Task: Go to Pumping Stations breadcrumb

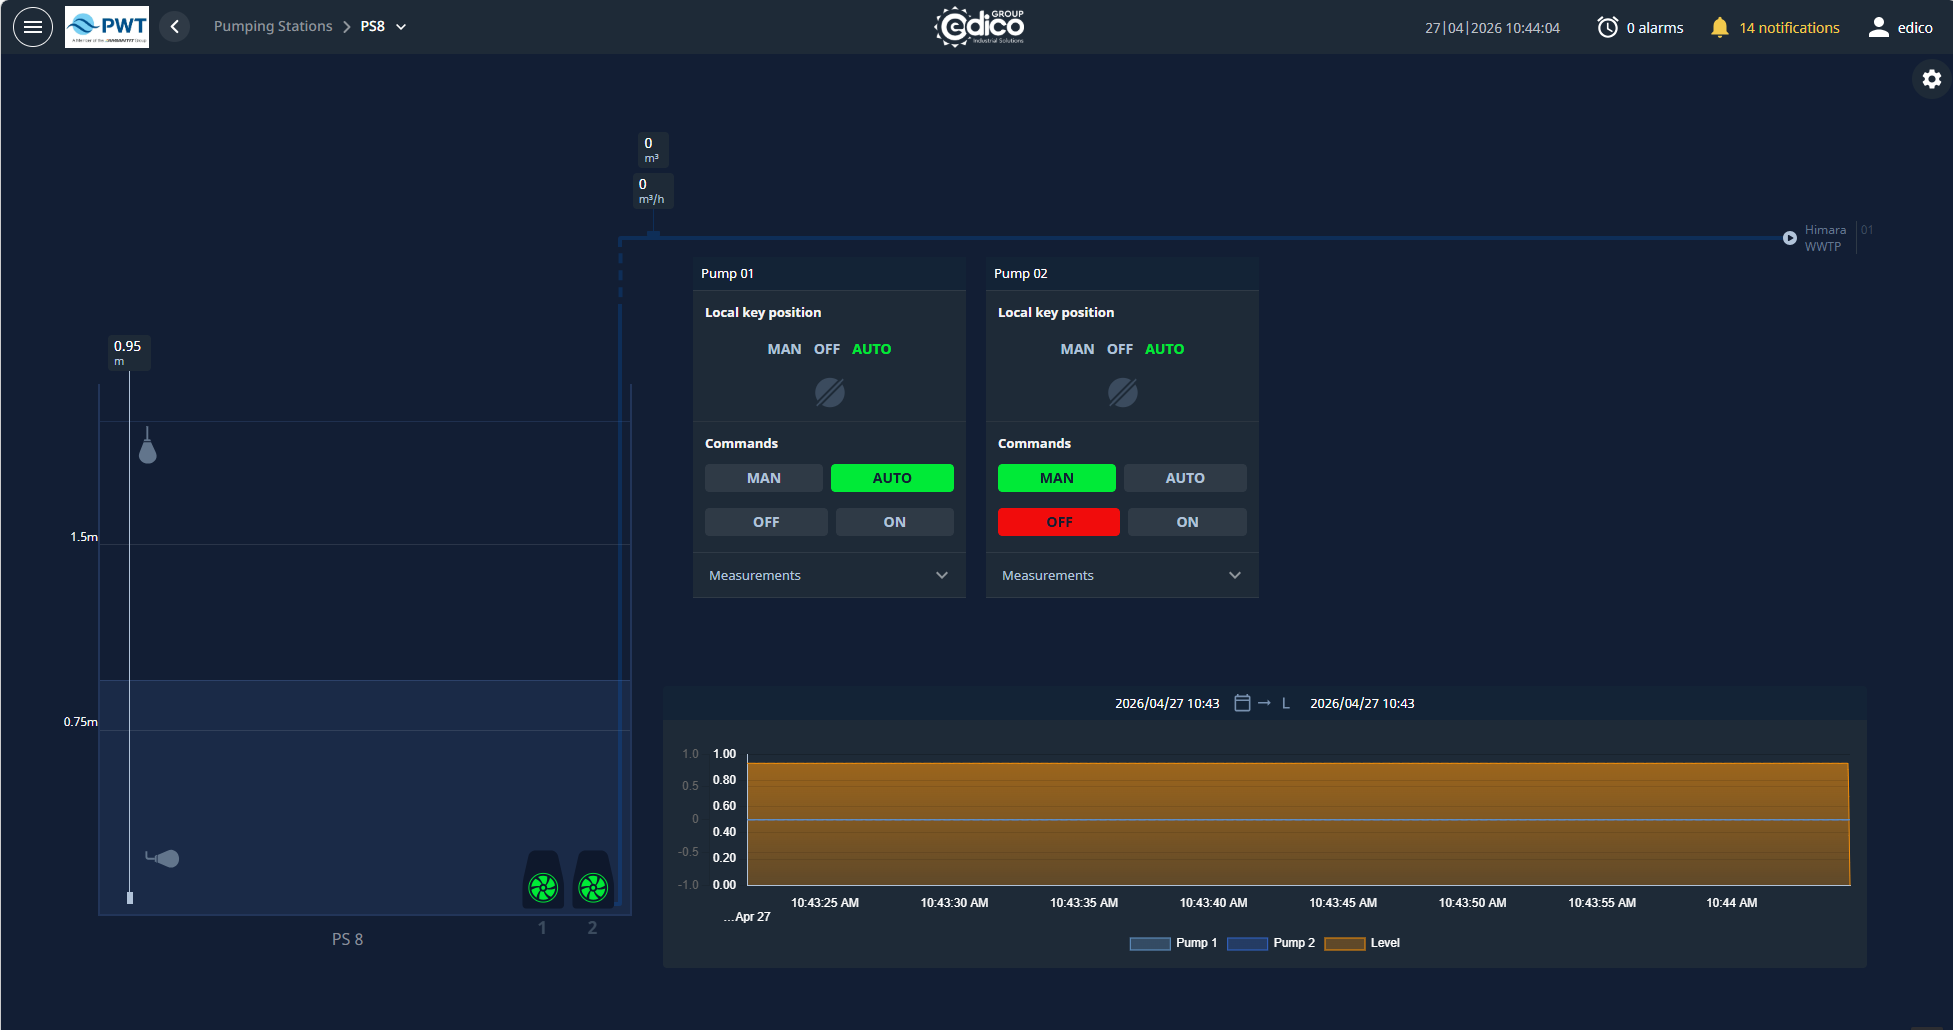Action: [x=273, y=27]
